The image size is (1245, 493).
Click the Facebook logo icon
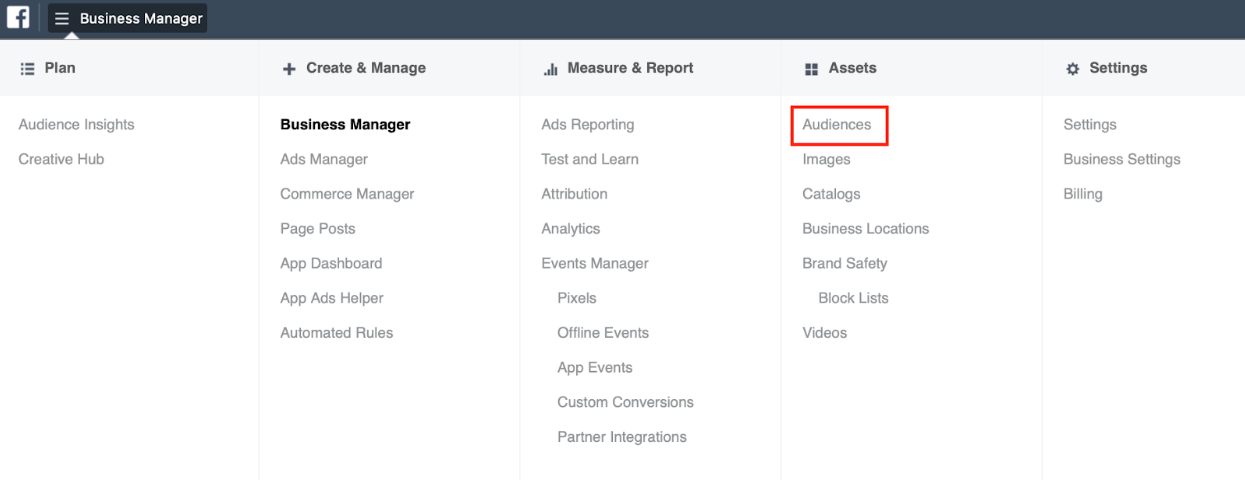[18, 18]
